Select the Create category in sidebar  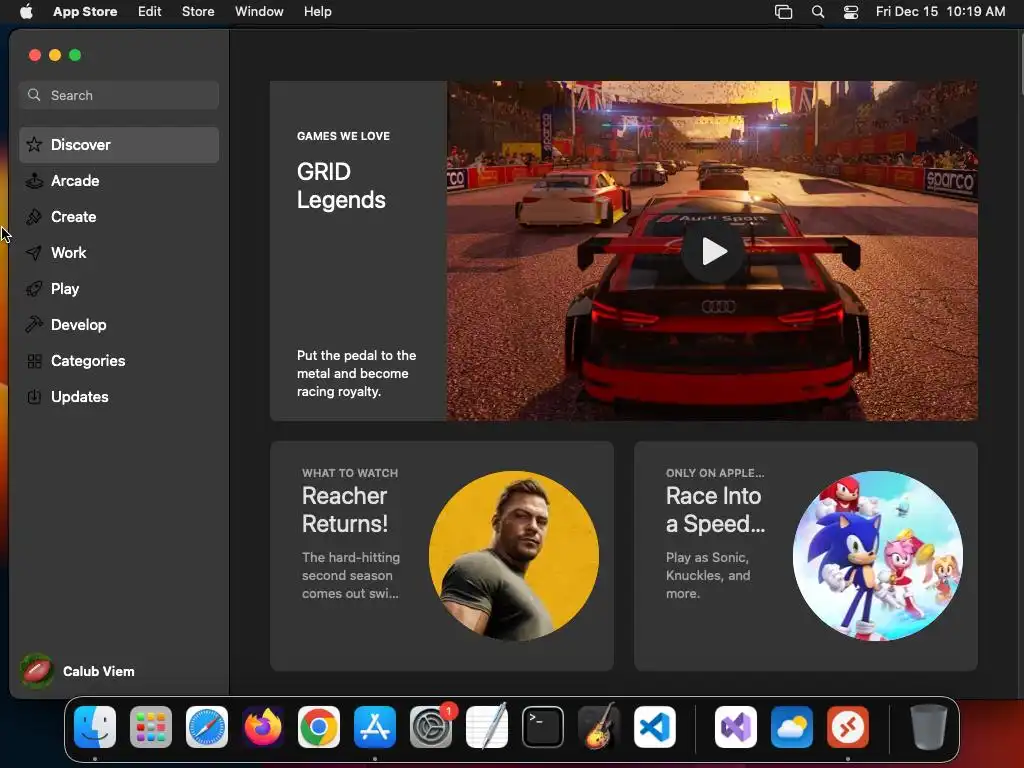click(x=119, y=217)
